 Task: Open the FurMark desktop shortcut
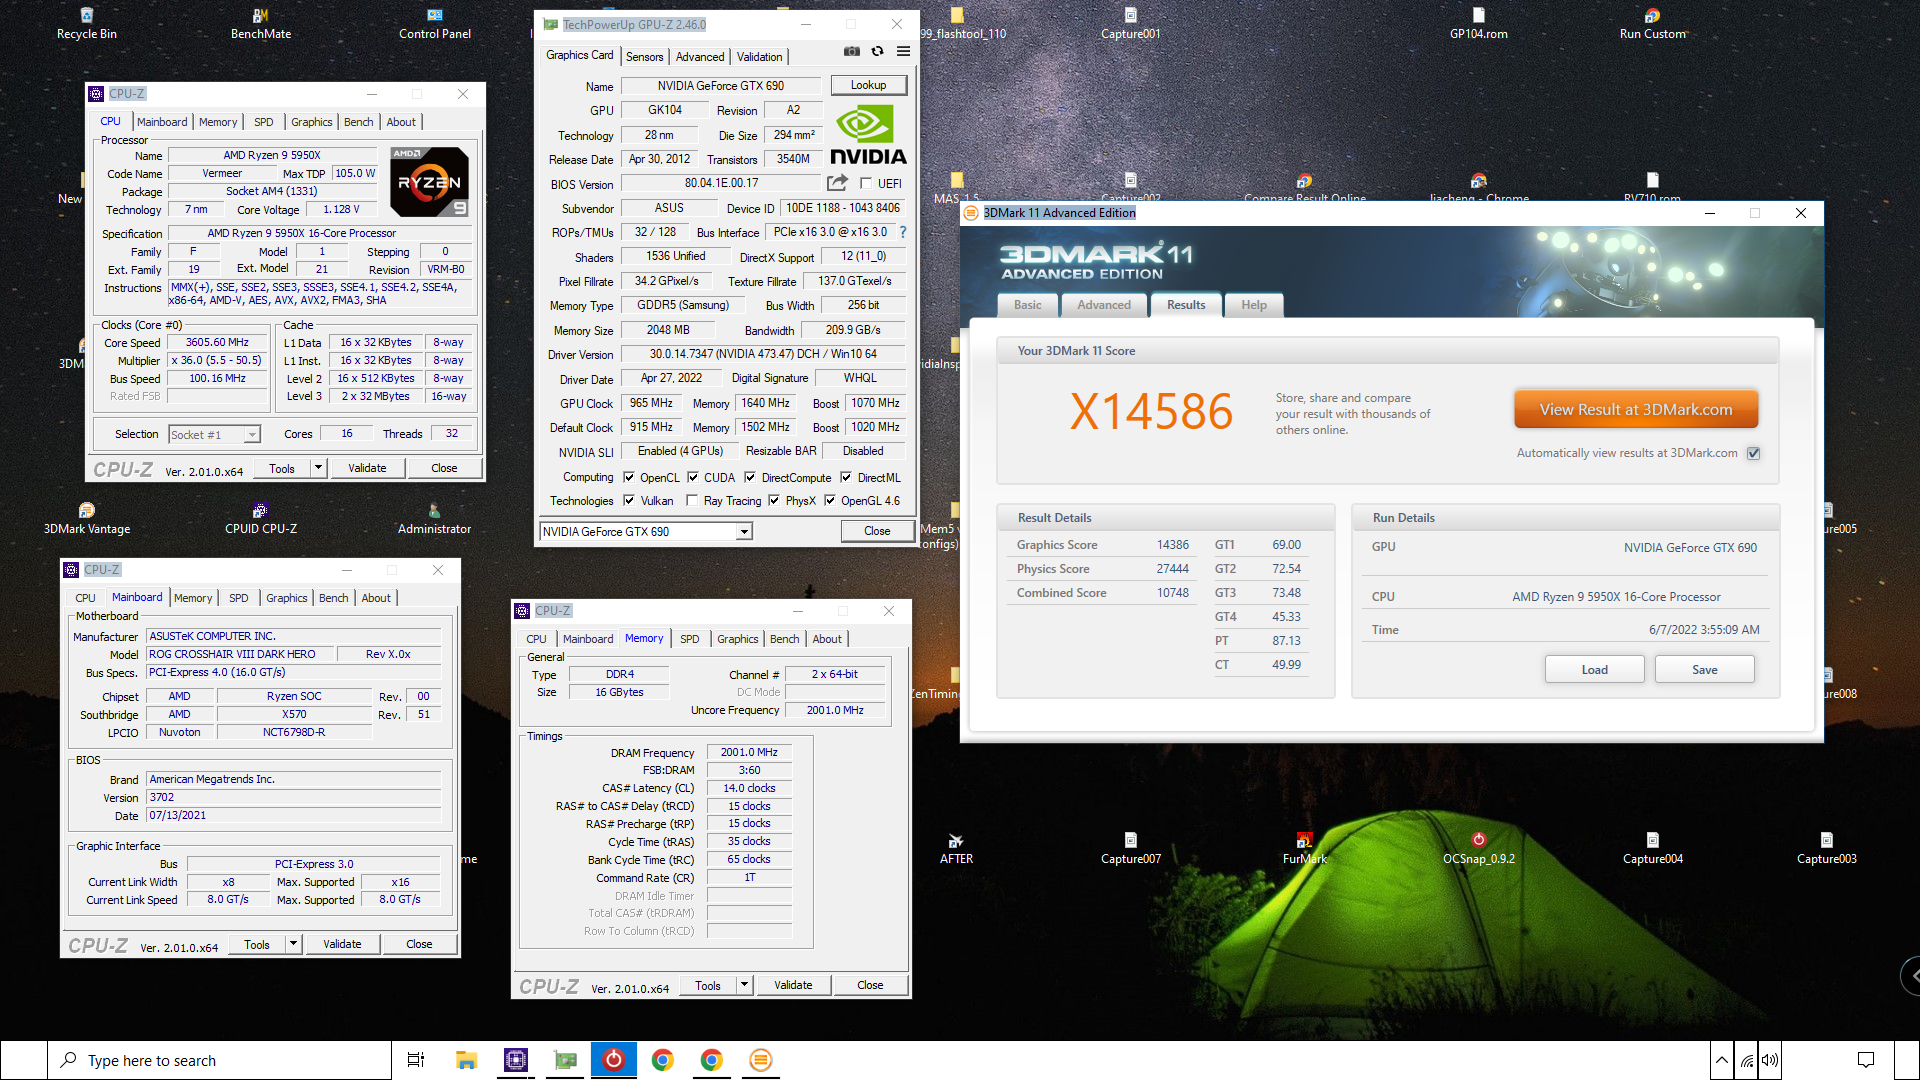point(1305,848)
